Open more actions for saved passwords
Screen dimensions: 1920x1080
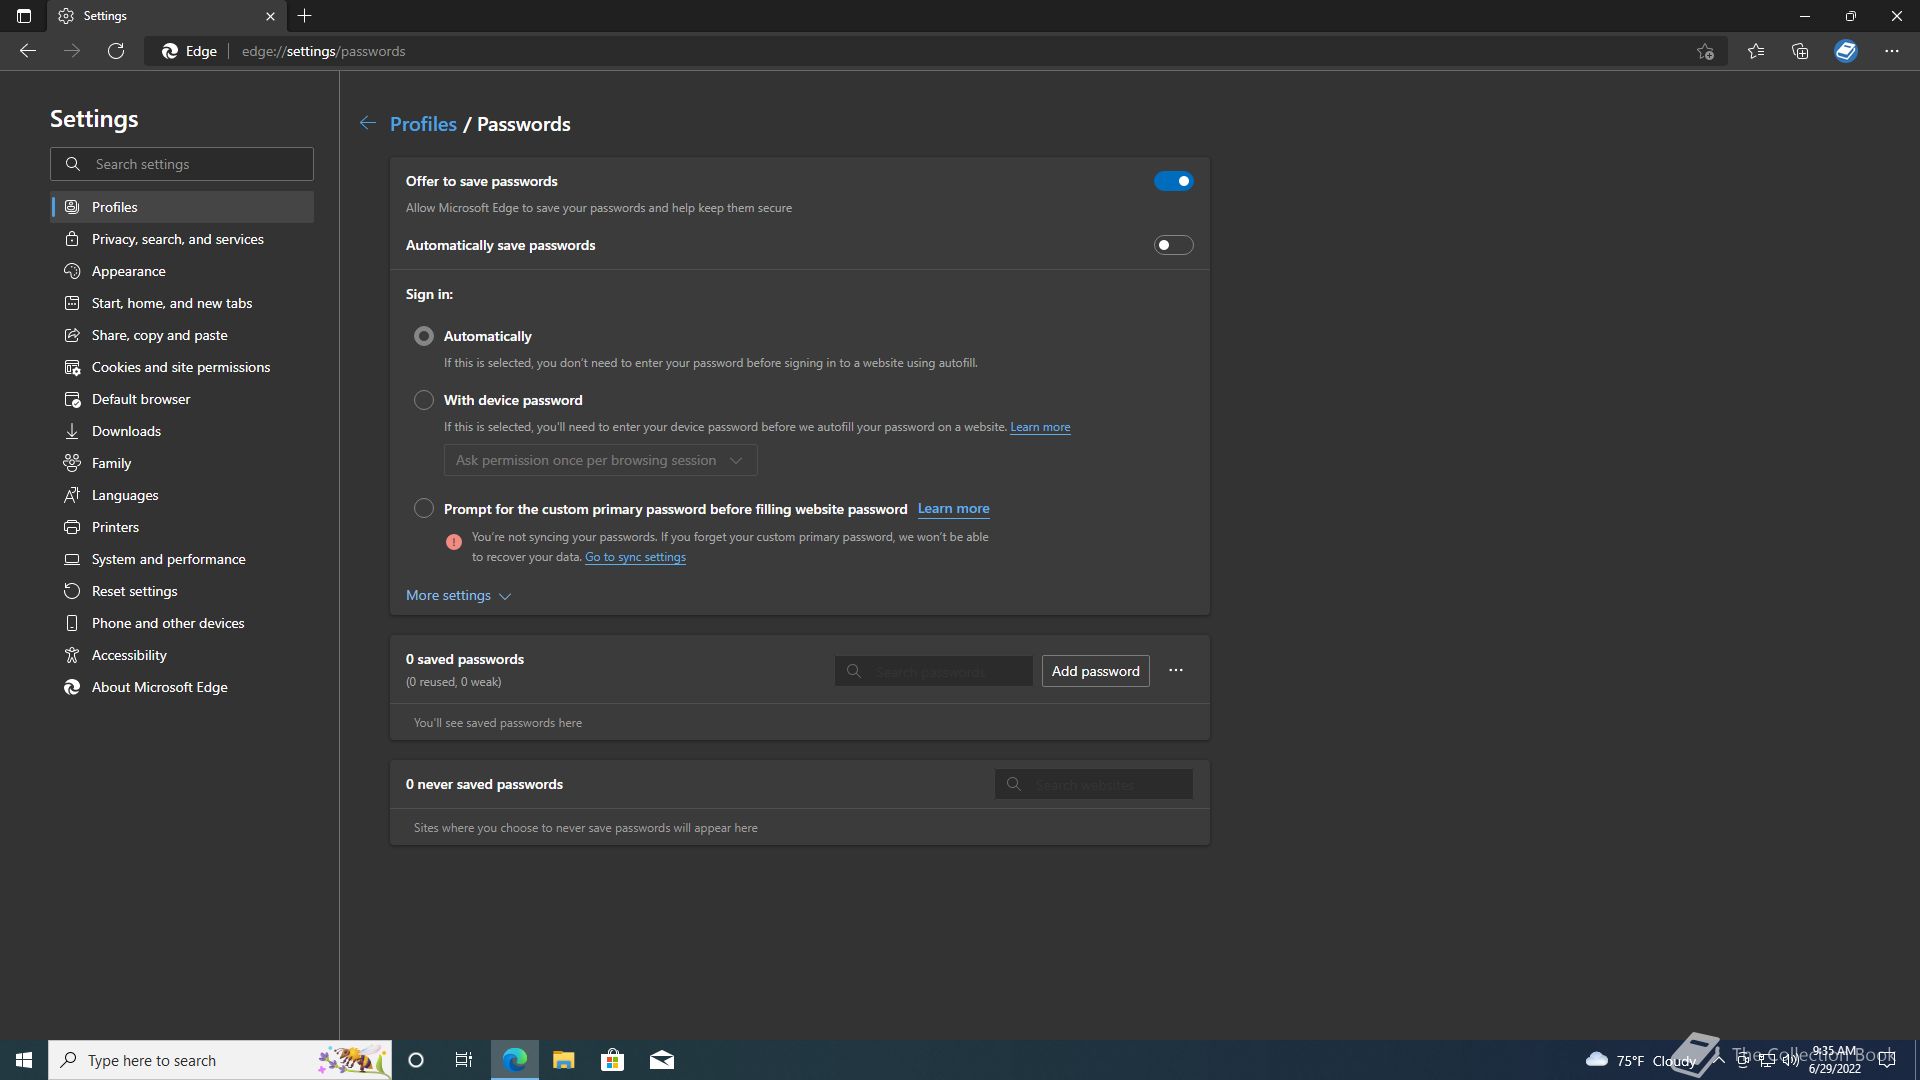(x=1176, y=670)
